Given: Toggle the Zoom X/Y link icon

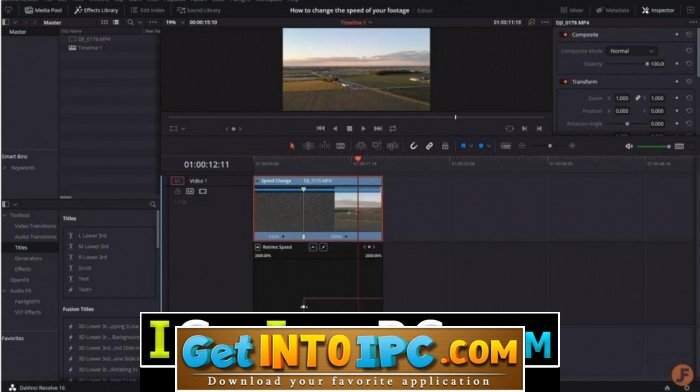Looking at the screenshot, I should click(638, 98).
